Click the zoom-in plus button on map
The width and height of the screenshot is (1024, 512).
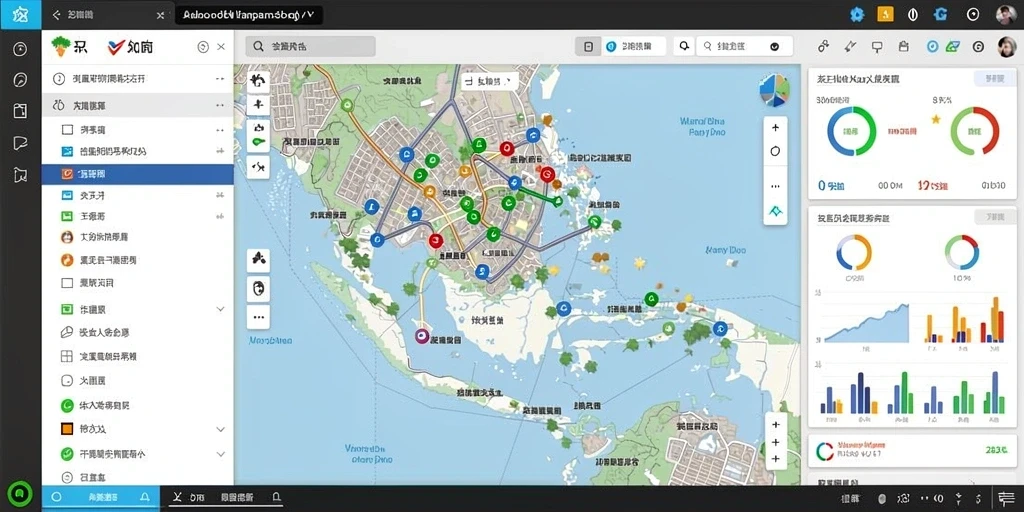[775, 128]
